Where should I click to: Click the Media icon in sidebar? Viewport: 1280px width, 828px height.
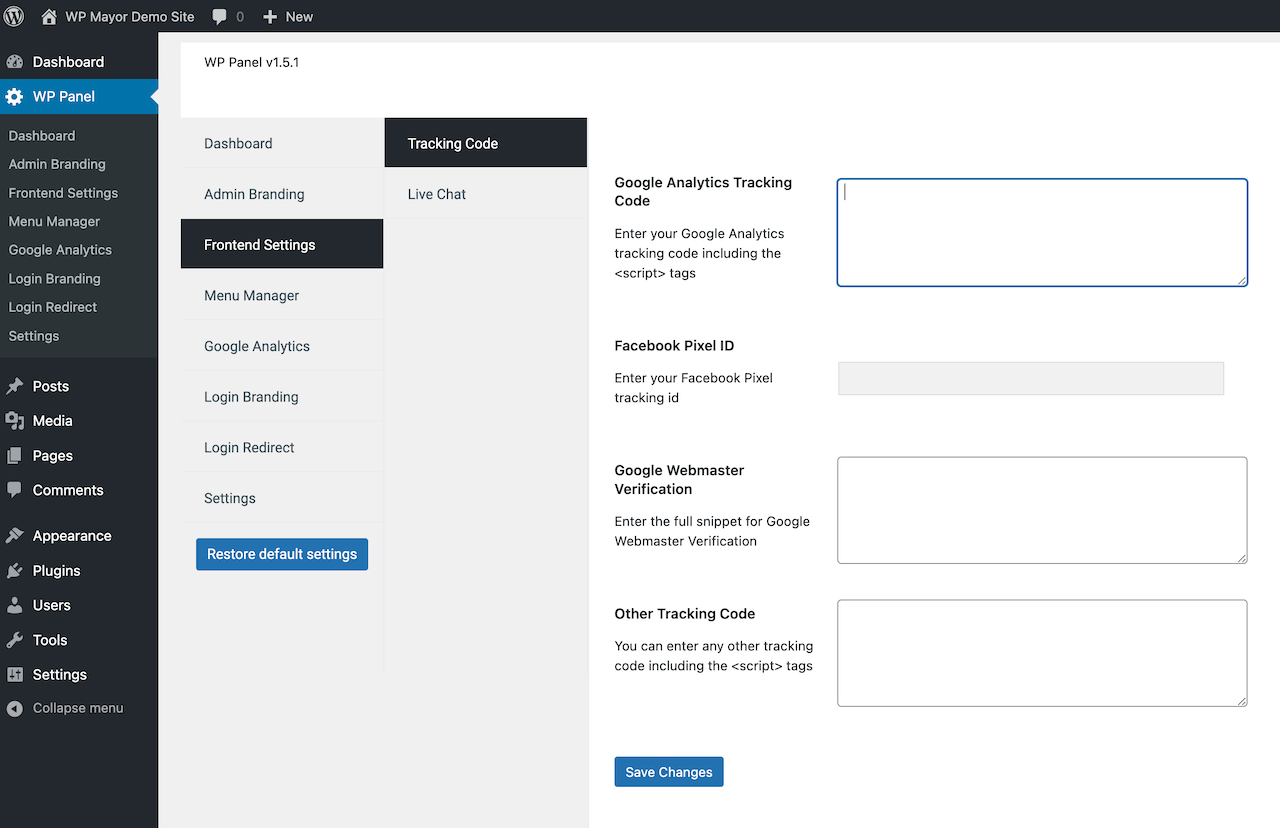coord(14,421)
